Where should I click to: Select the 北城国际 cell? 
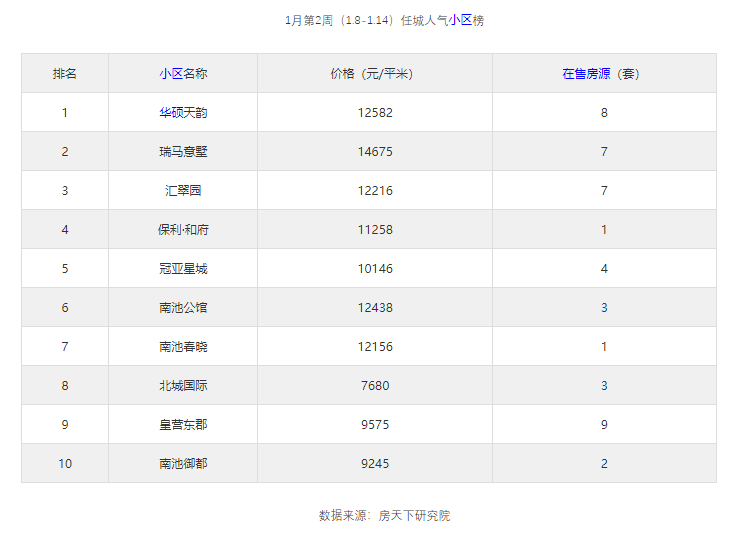(x=183, y=386)
